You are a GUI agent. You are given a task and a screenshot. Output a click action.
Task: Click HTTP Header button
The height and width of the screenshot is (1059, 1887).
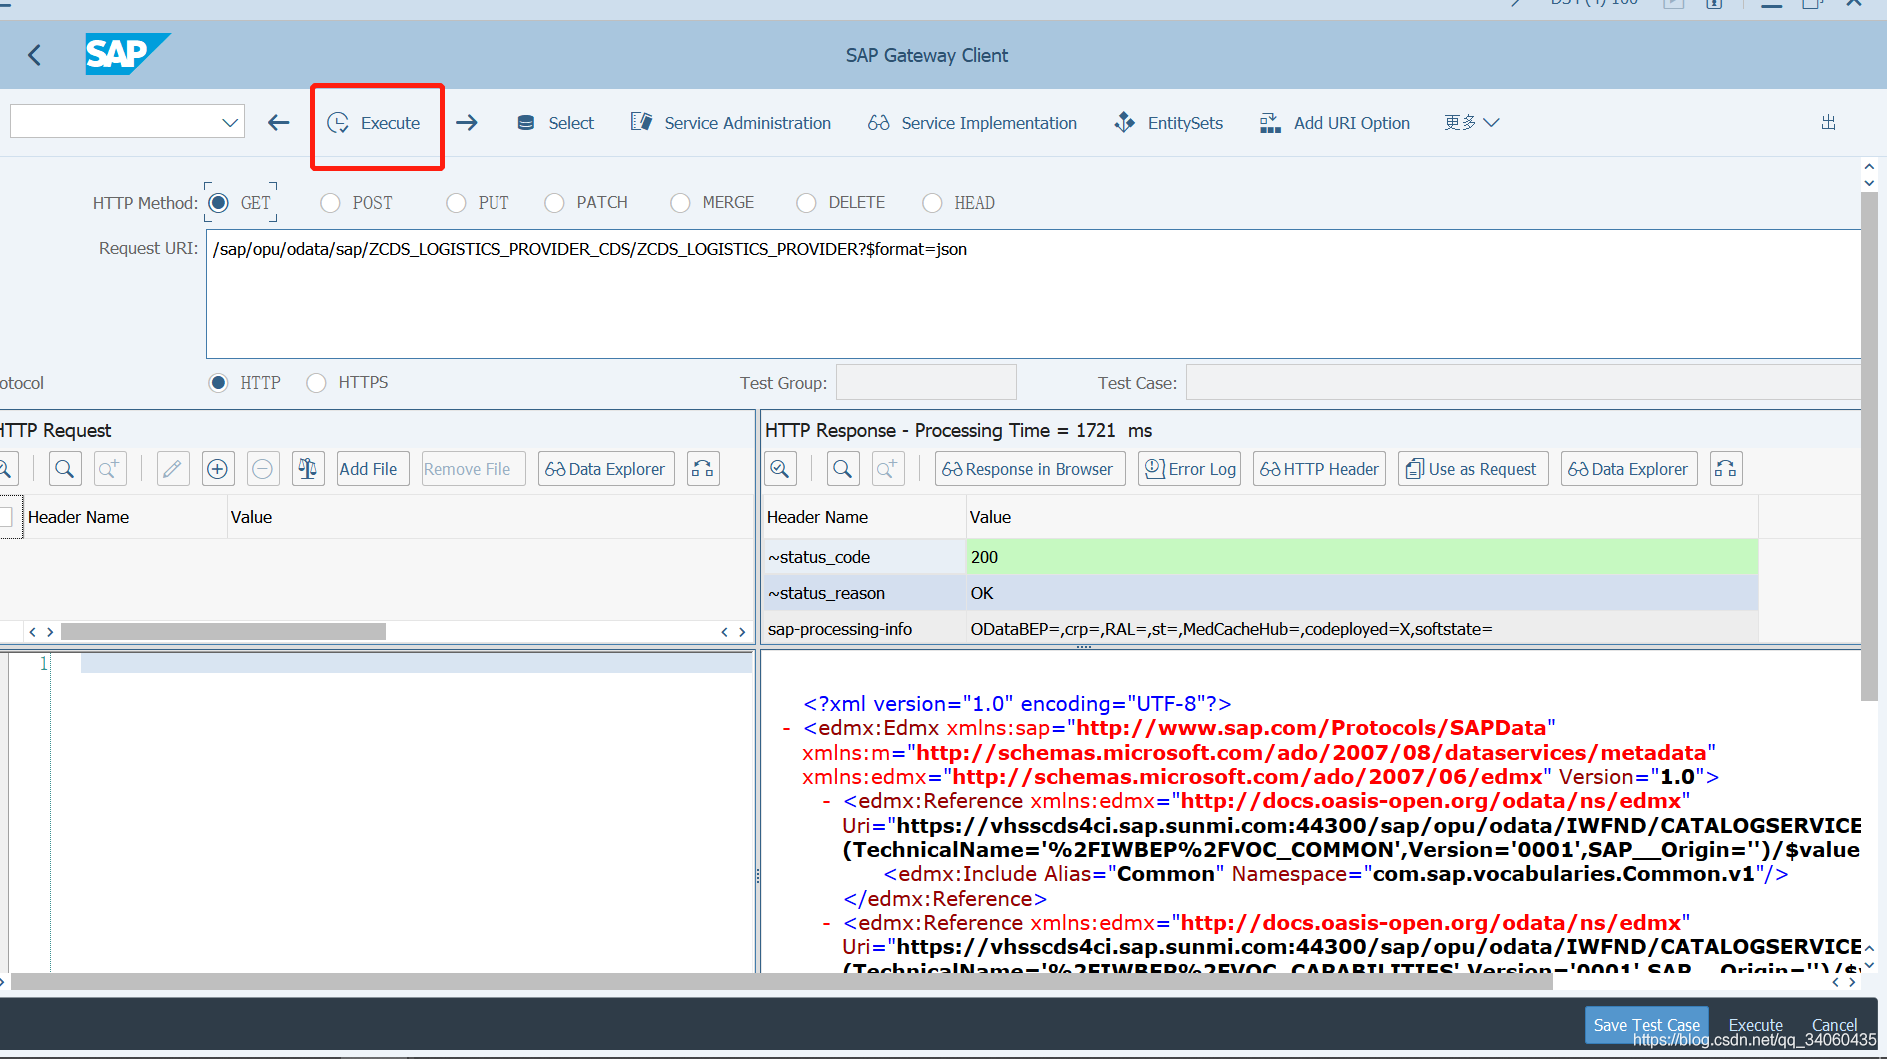coord(1319,469)
